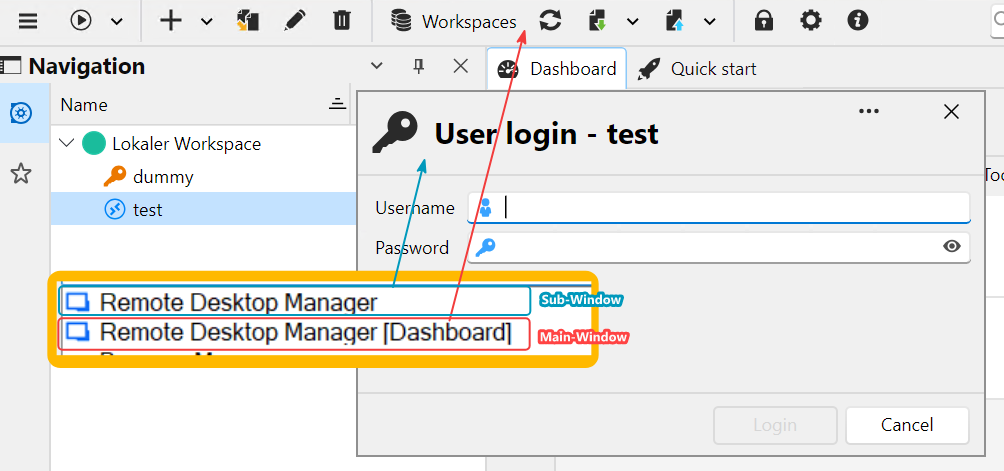The width and height of the screenshot is (1004, 471).
Task: Switch to the Dashboard tab
Action: 556,68
